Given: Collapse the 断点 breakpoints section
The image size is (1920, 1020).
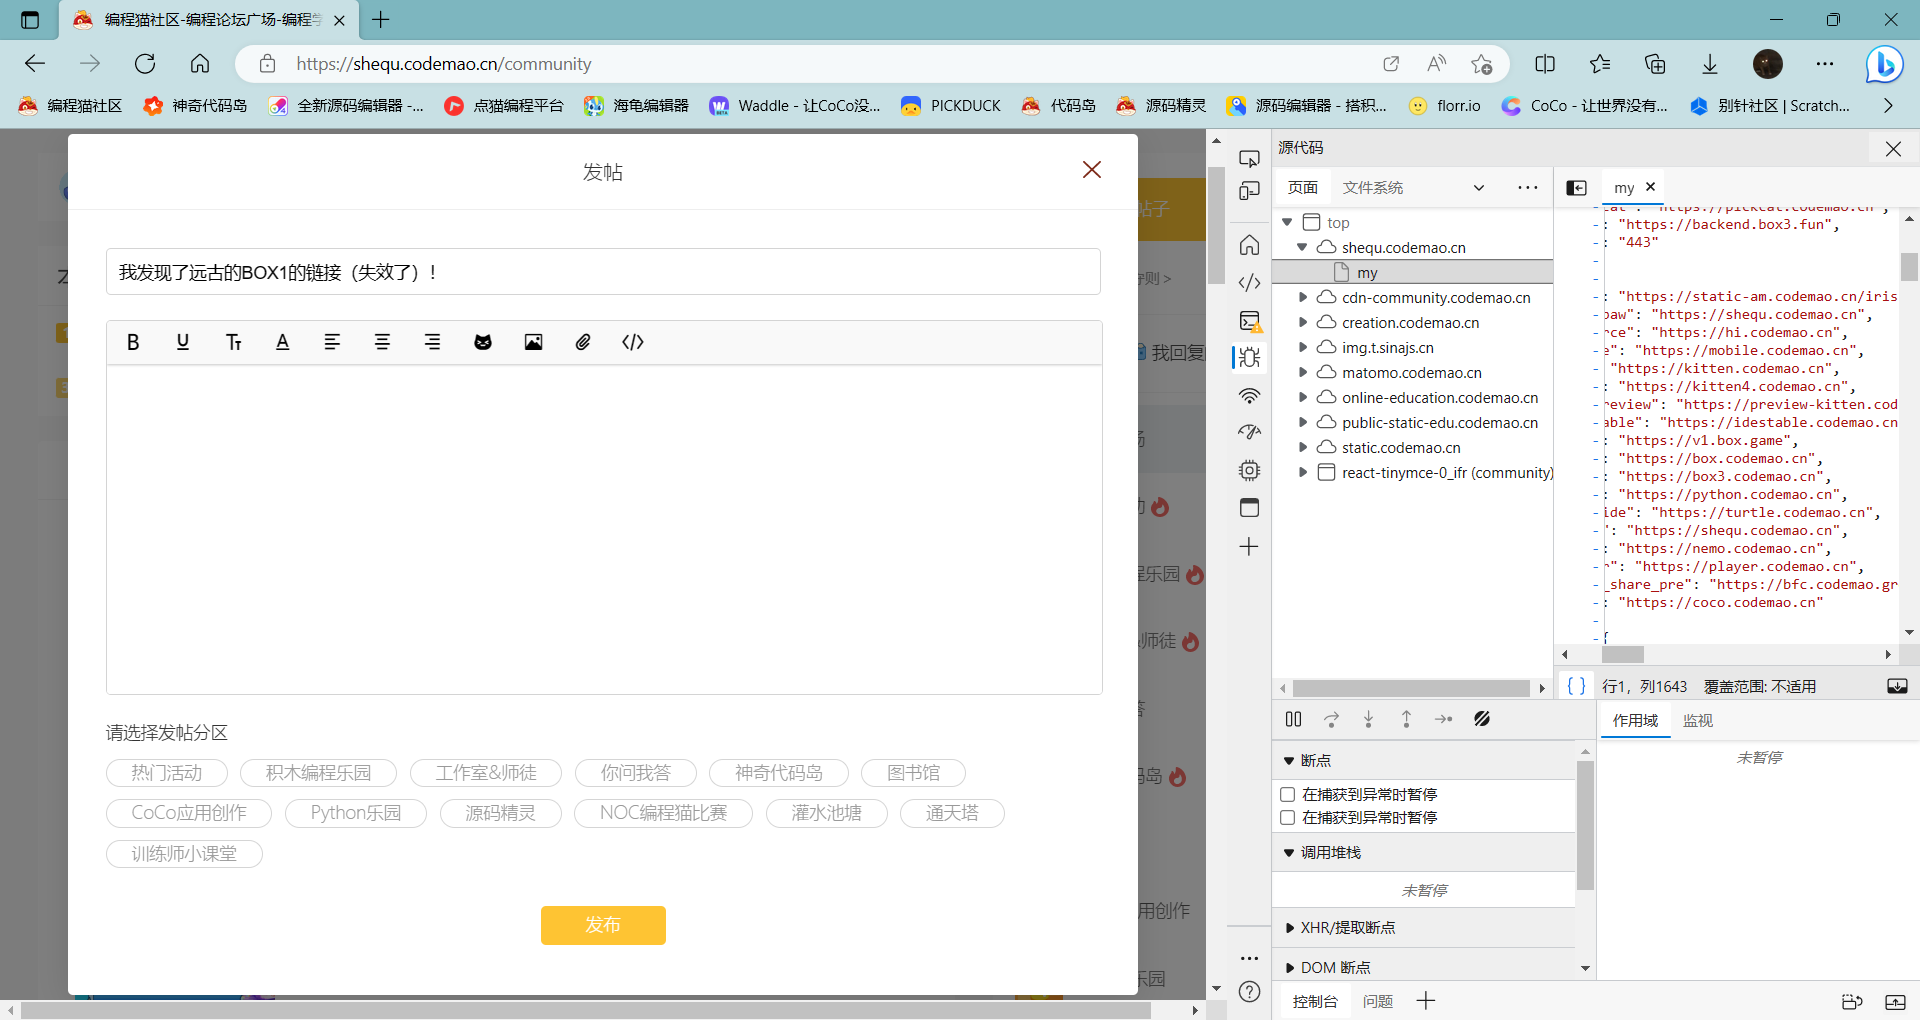Looking at the screenshot, I should point(1289,761).
